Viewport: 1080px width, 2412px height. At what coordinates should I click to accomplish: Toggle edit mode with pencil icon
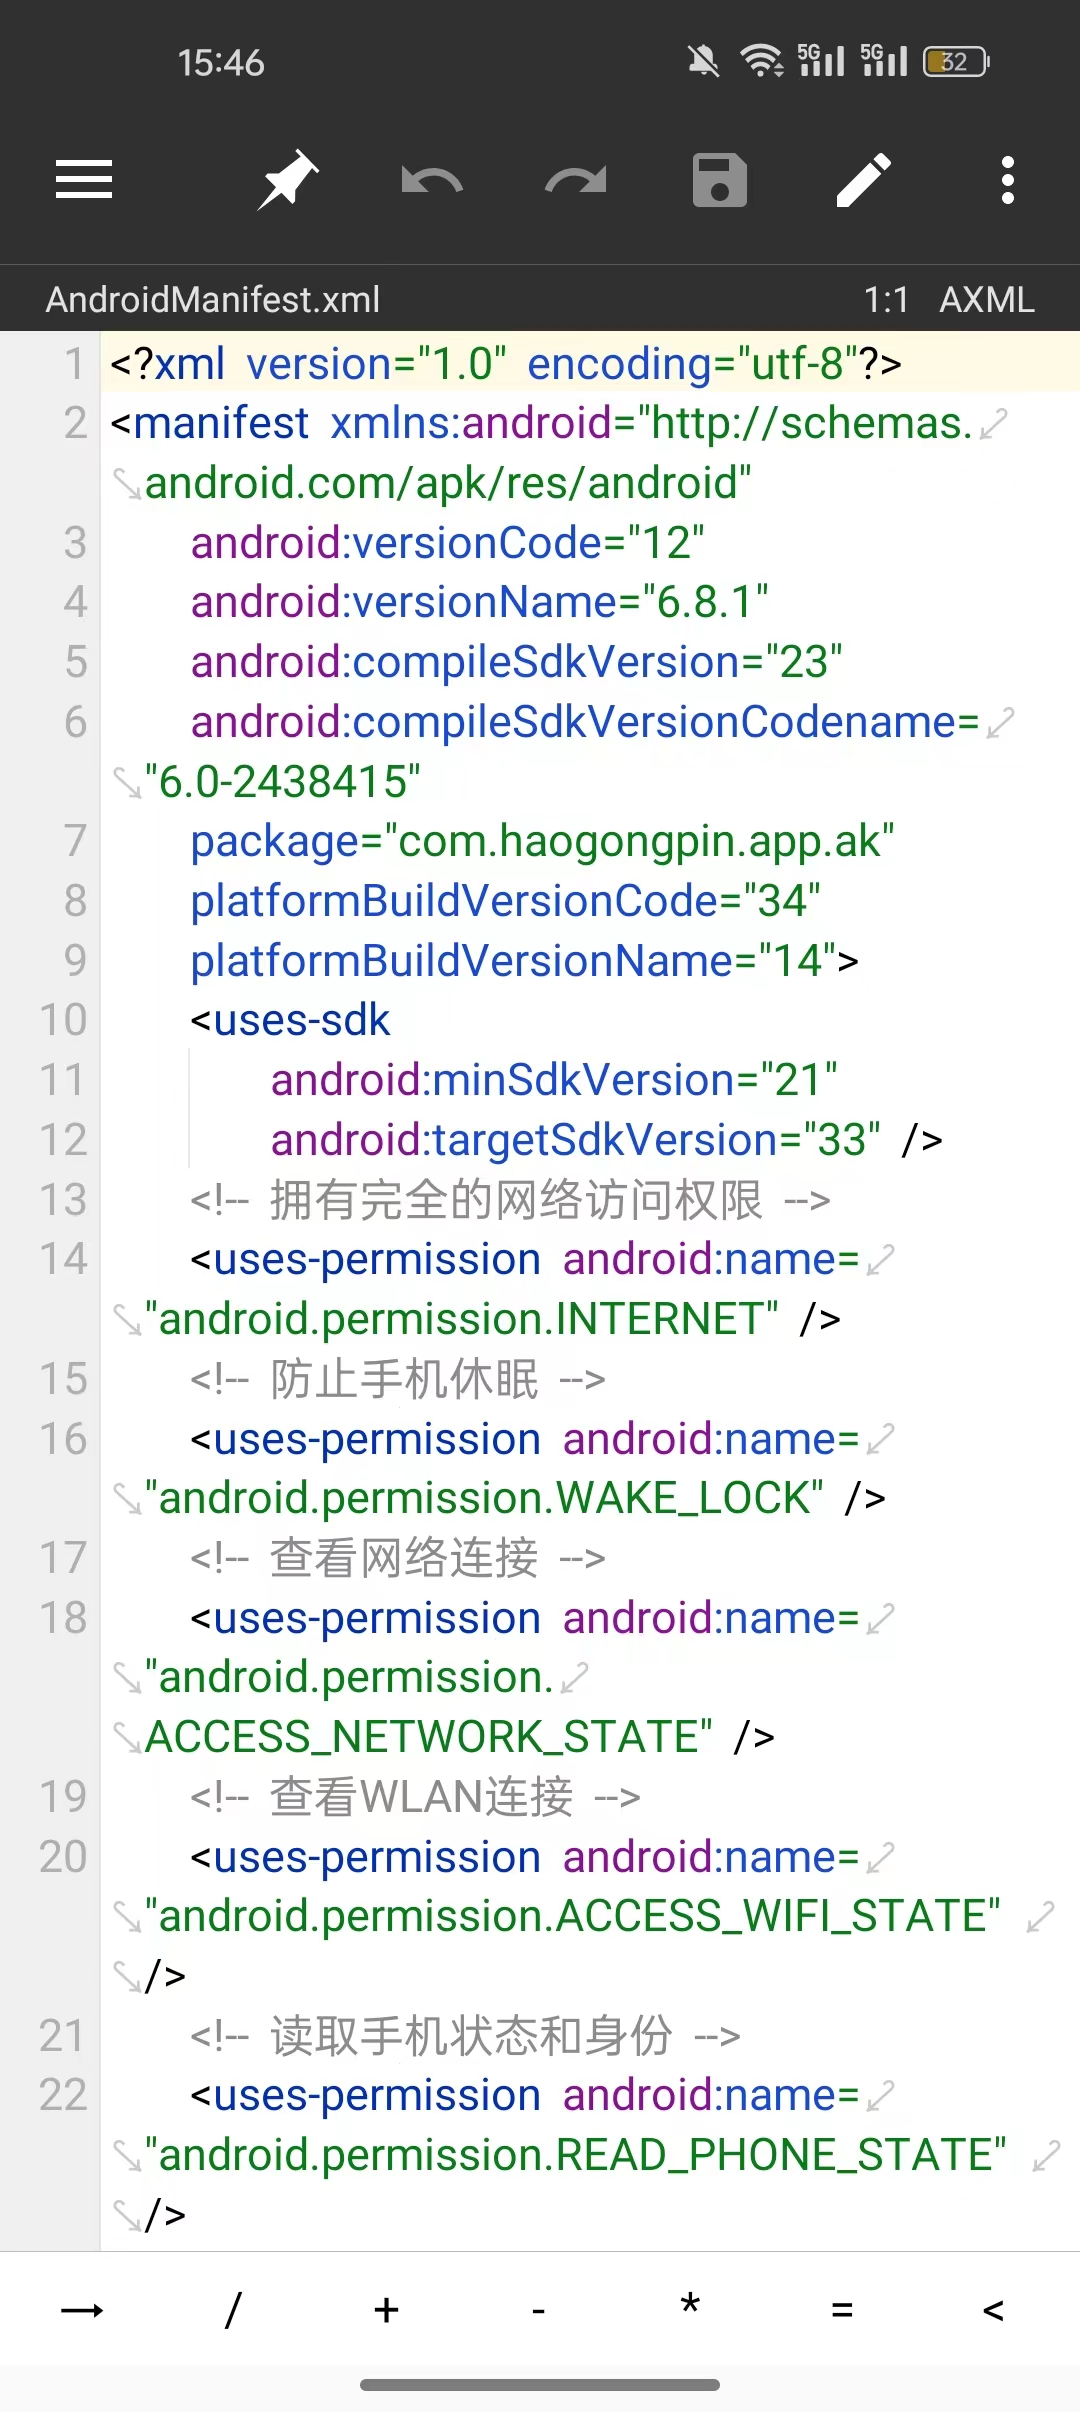[864, 180]
